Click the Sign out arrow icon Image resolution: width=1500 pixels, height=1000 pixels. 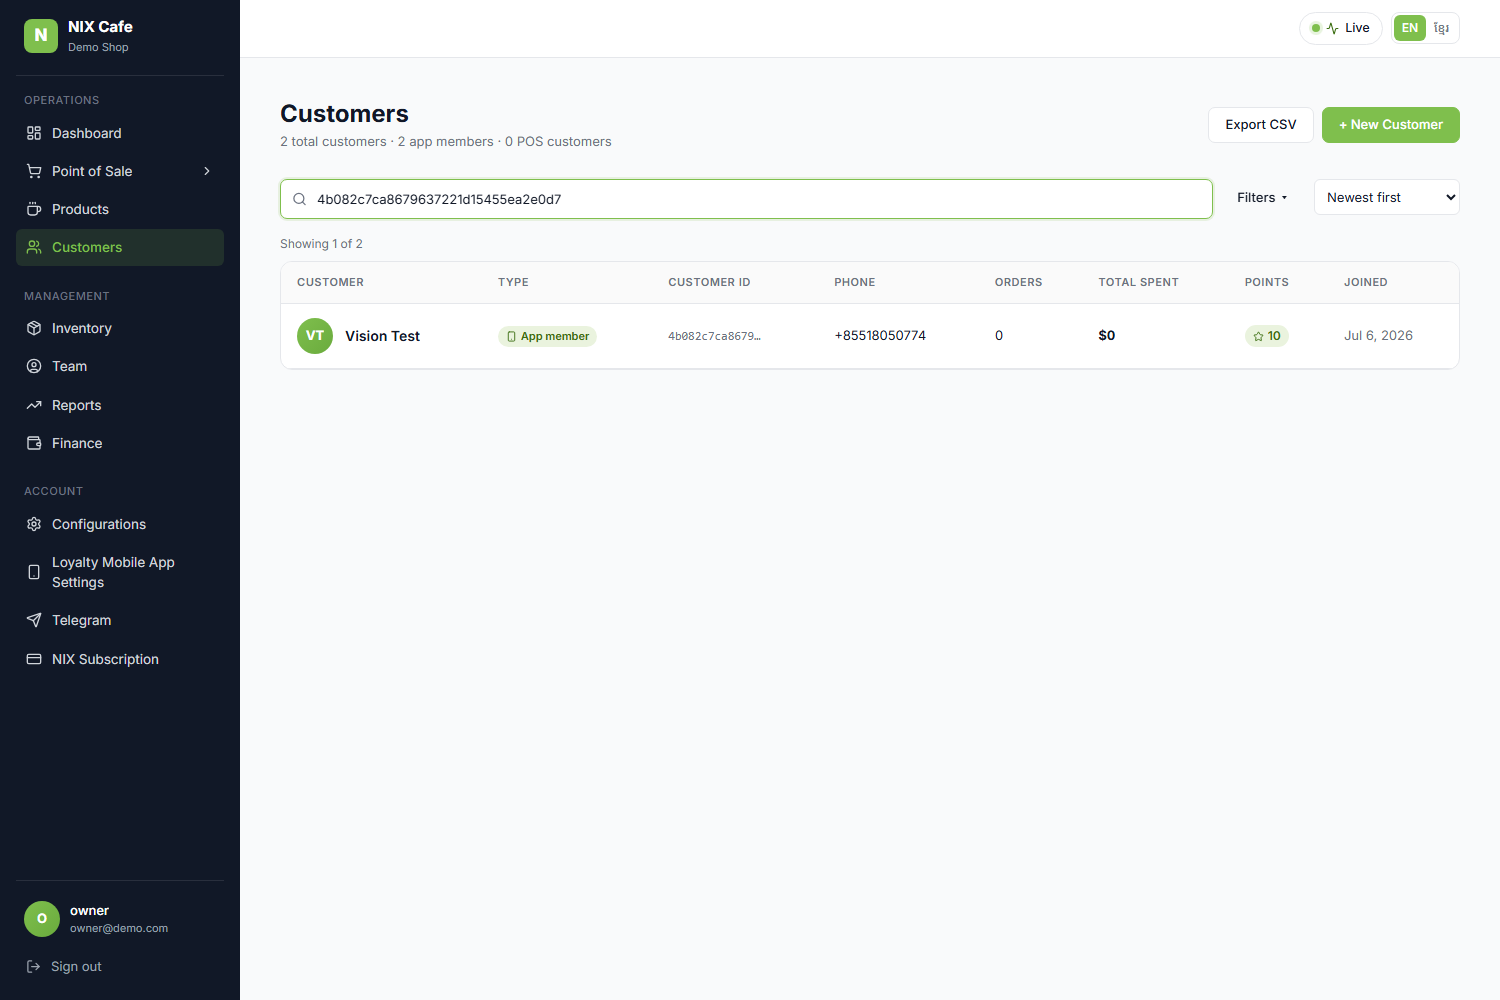point(33,966)
